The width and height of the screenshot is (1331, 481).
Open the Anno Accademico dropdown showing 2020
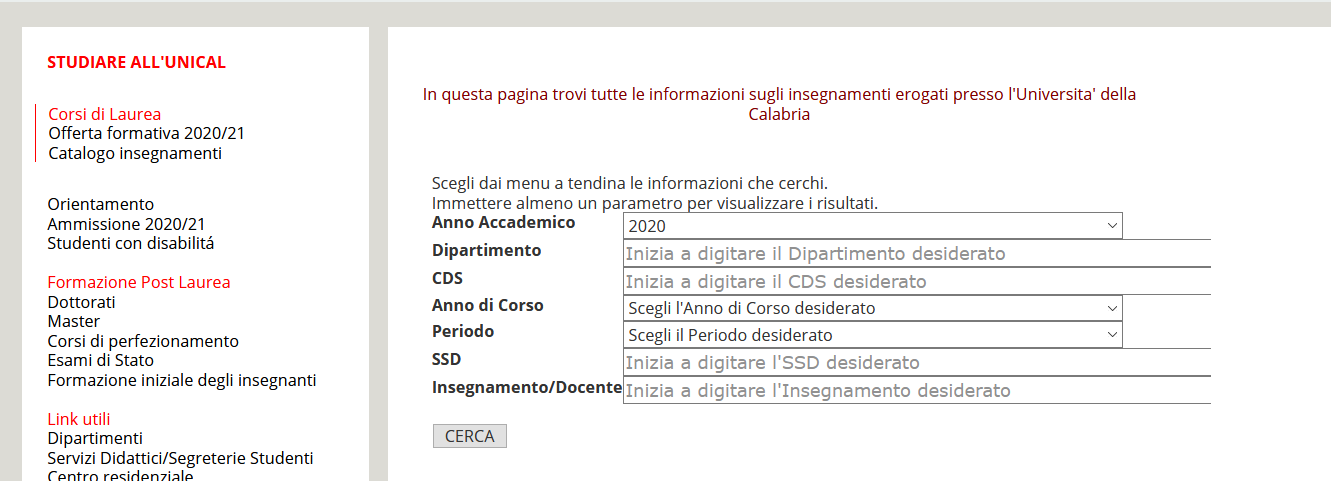872,226
